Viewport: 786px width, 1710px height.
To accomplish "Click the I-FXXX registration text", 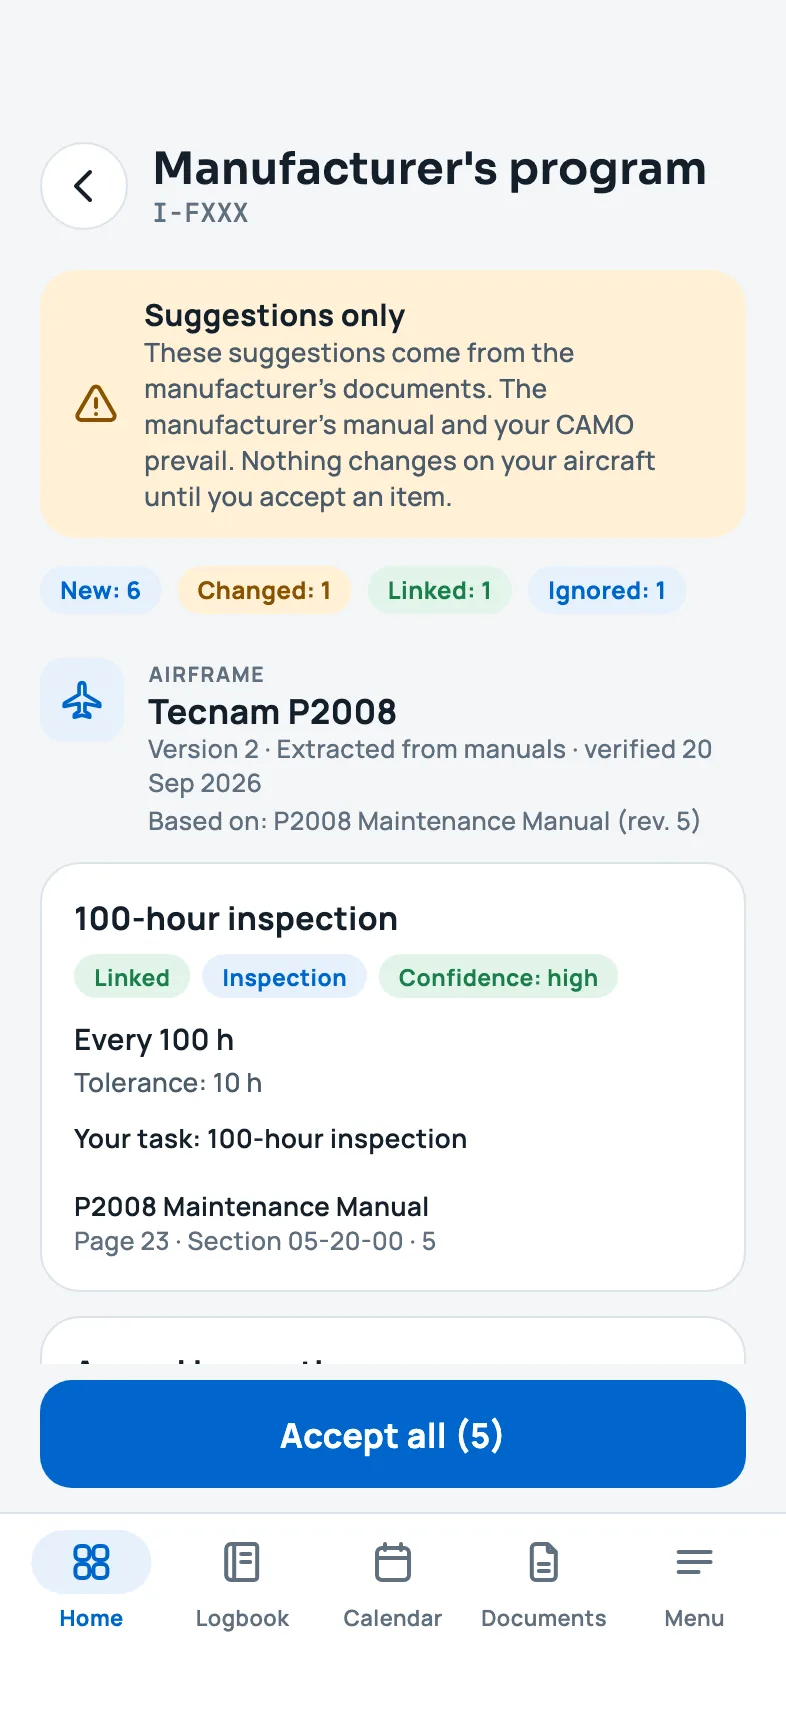I will tap(200, 213).
